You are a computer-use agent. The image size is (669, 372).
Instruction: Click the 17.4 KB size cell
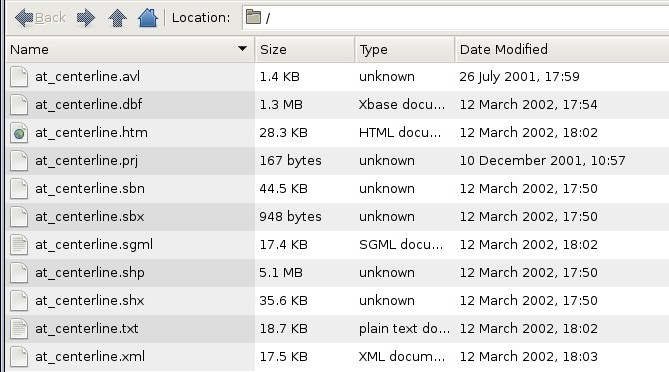283,245
